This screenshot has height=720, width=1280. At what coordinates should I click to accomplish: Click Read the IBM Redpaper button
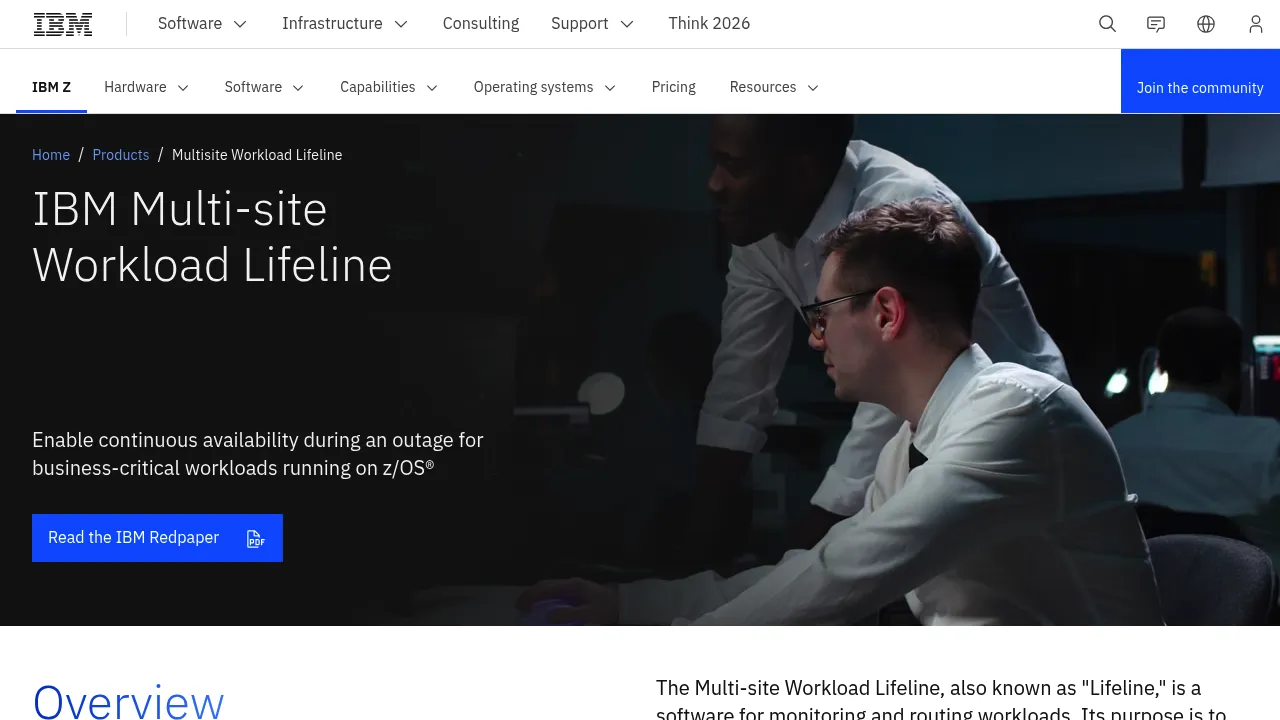tap(157, 538)
